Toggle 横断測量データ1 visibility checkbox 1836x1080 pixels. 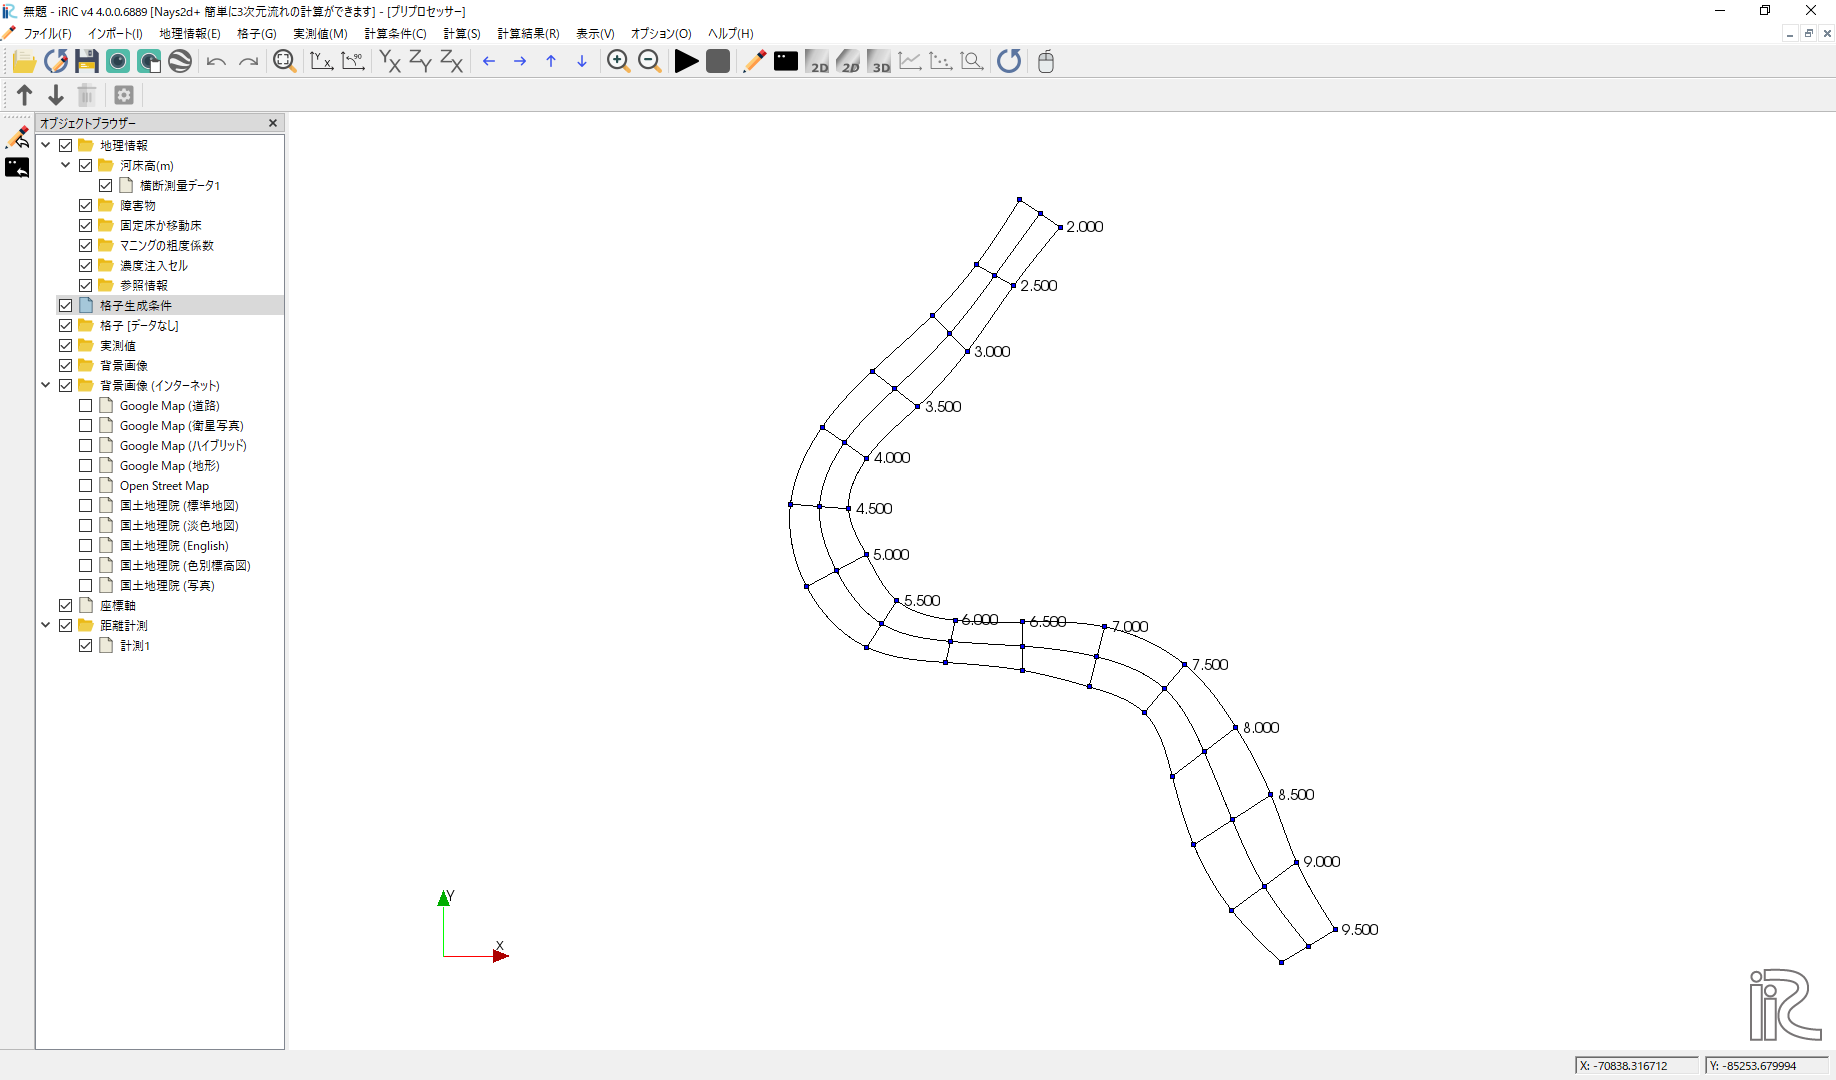point(106,185)
